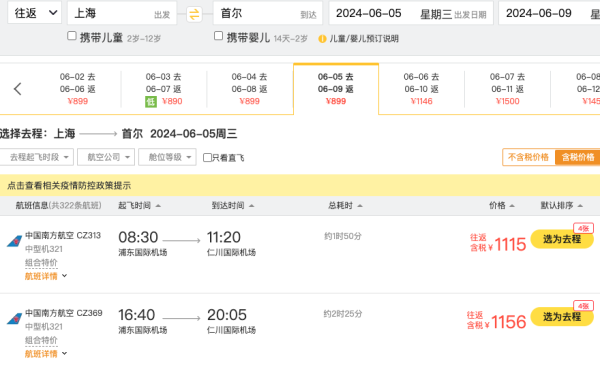The width and height of the screenshot is (600, 365).
Task: Click the 航班信息 column header
Action: (58, 205)
